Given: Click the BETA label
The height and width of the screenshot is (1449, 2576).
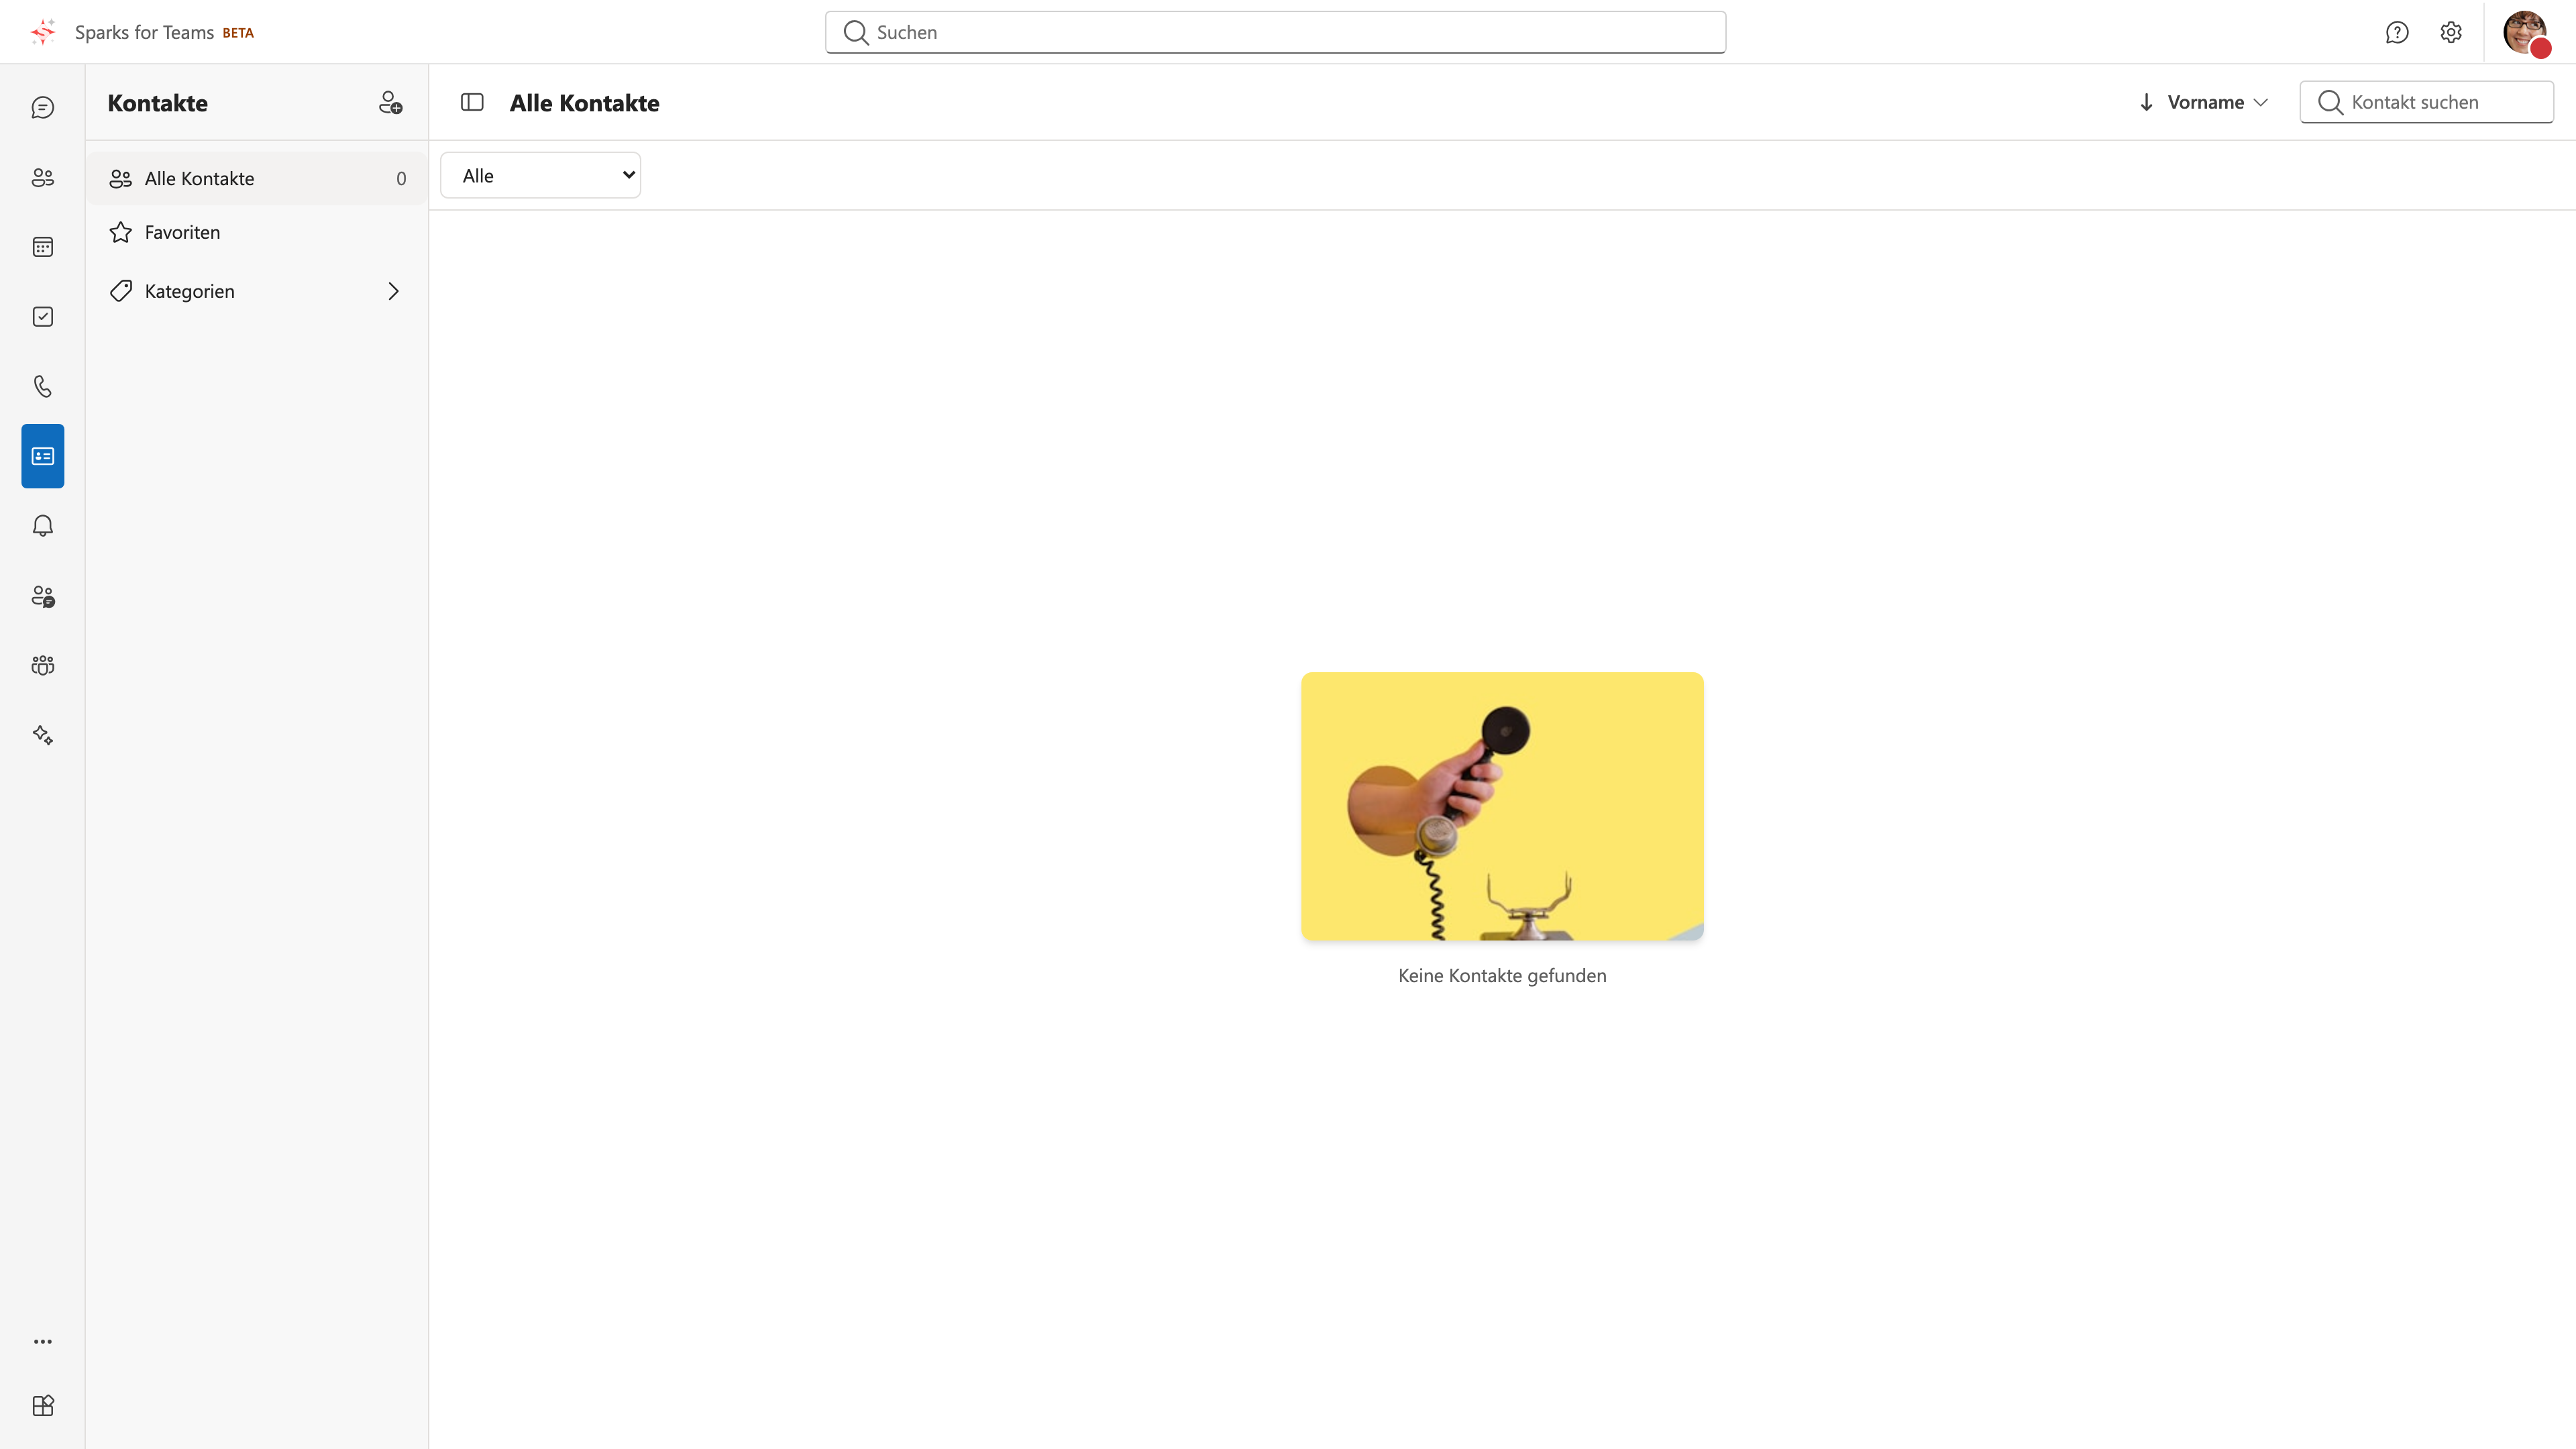Looking at the screenshot, I should 238,33.
